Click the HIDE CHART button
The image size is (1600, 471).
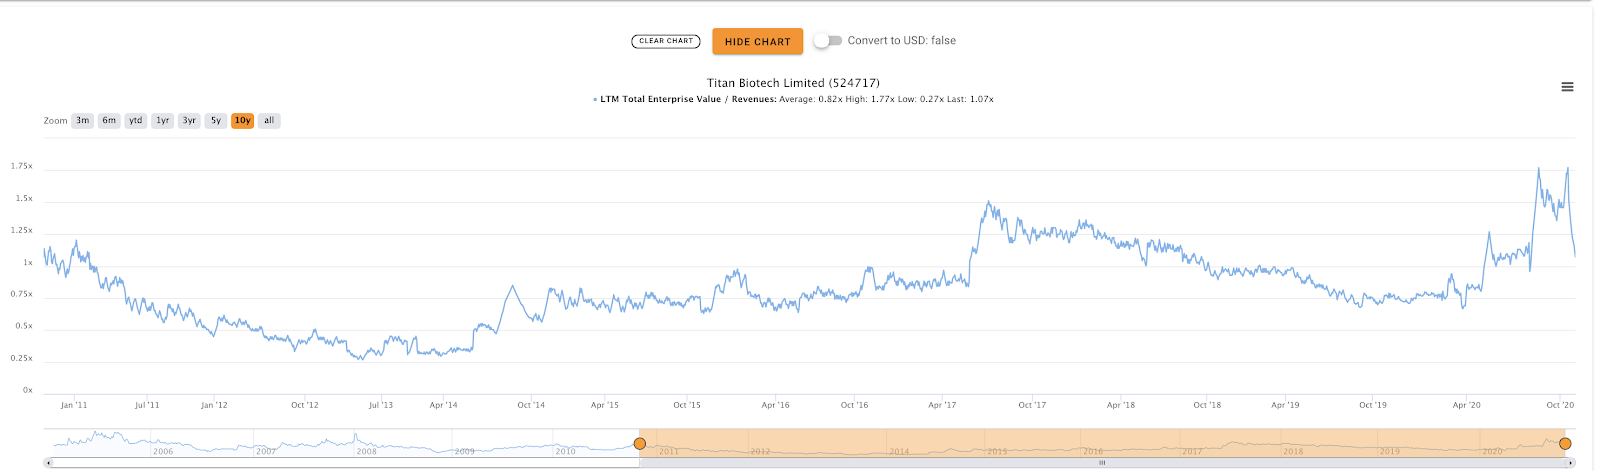757,41
